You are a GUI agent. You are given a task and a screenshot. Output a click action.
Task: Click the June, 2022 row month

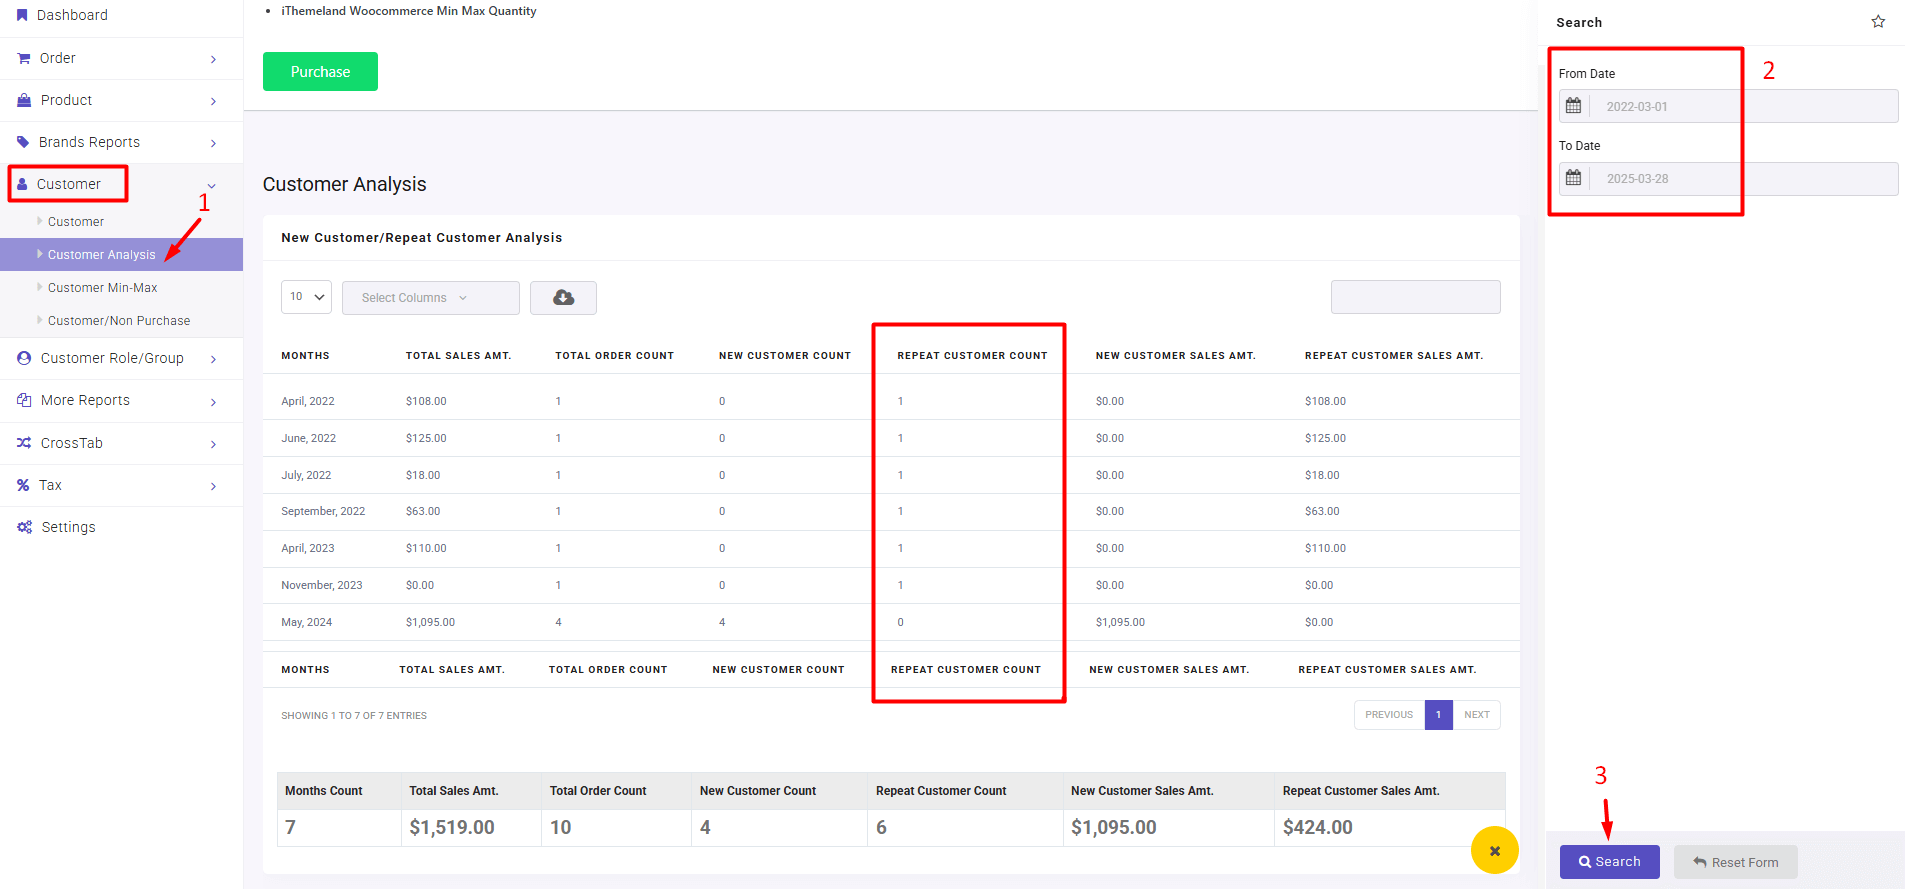click(x=308, y=438)
